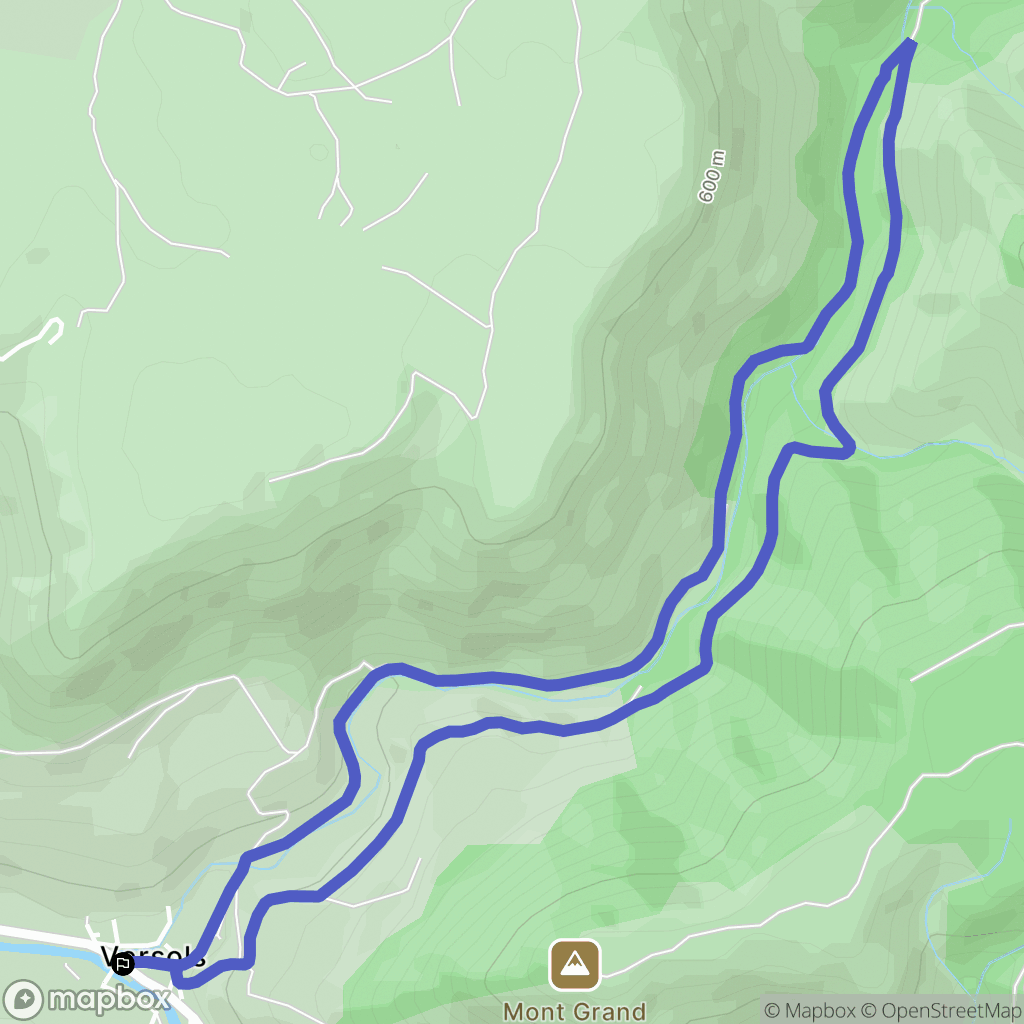Open the mapbox wordmark link

109,1000
